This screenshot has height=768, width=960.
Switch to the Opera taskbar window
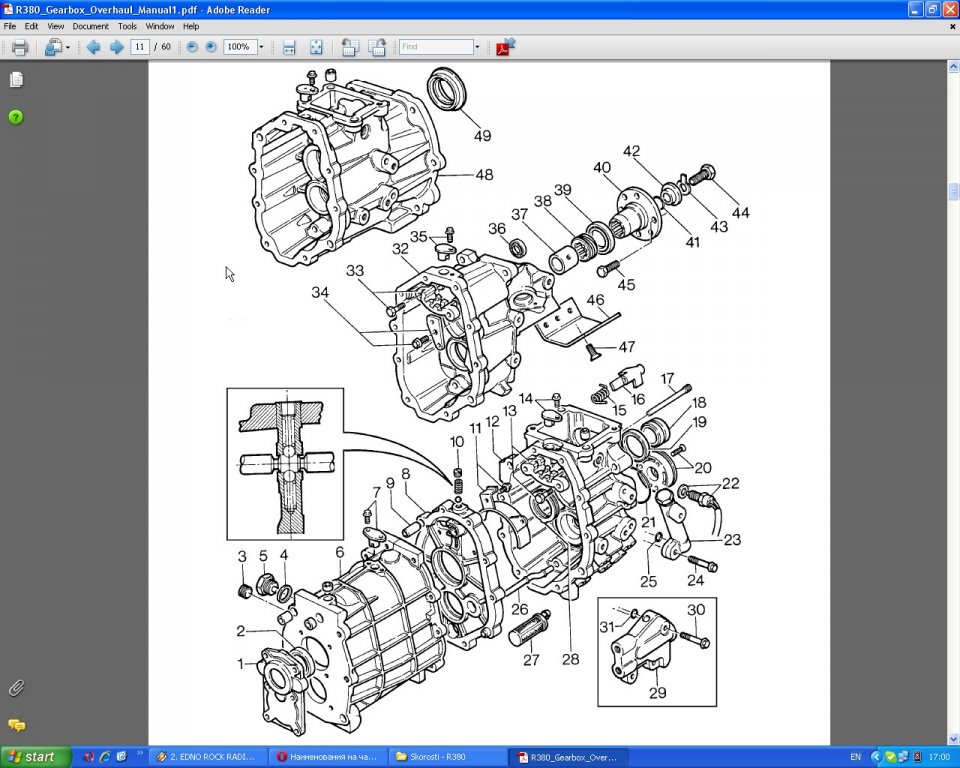[327, 757]
